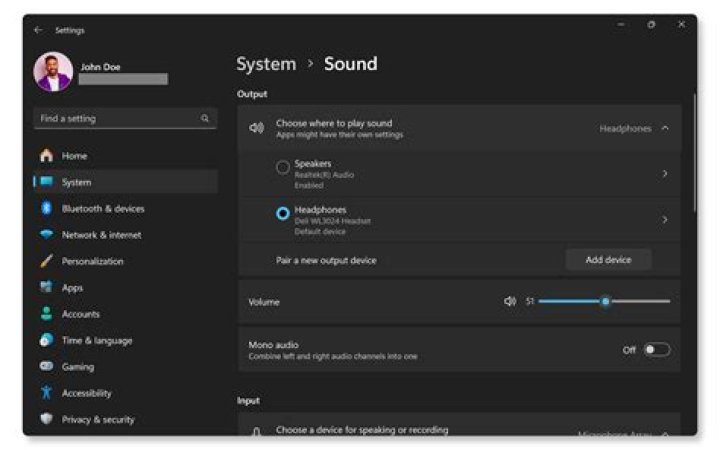Open Speakers properties chevron arrow
The image size is (720, 450).
point(665,174)
